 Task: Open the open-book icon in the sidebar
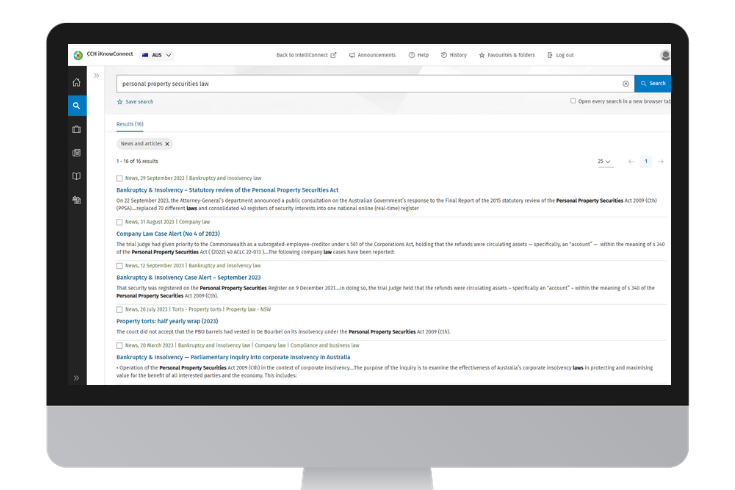(x=77, y=176)
